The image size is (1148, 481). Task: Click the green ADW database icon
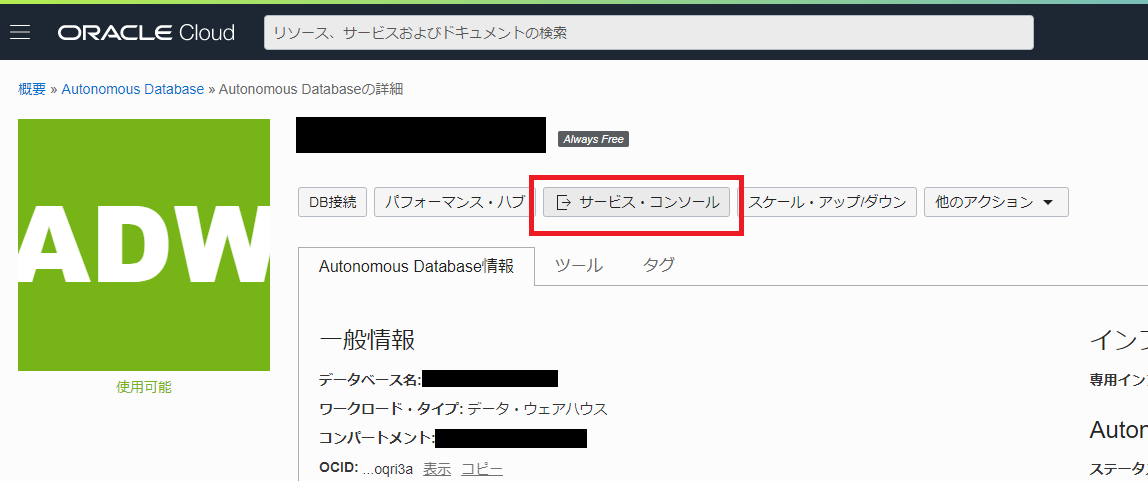tap(144, 245)
